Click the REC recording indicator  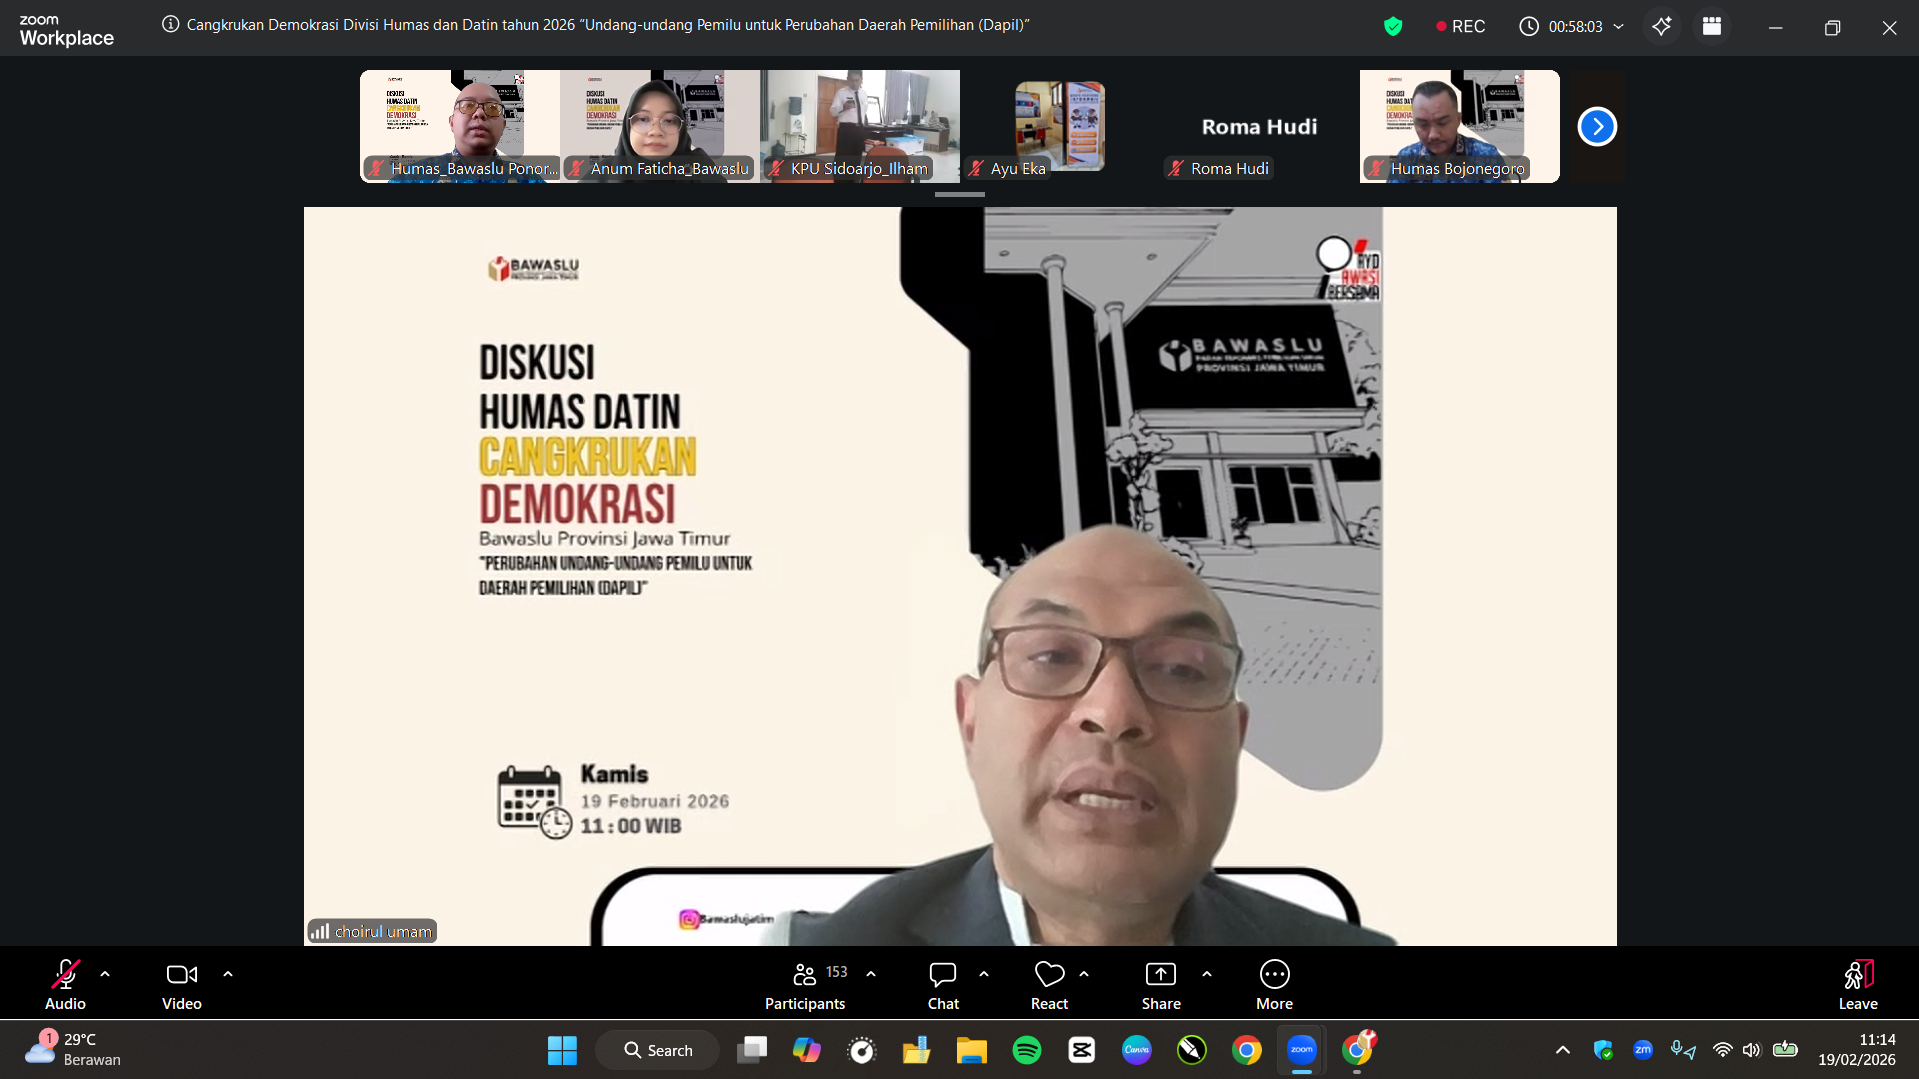coord(1460,26)
